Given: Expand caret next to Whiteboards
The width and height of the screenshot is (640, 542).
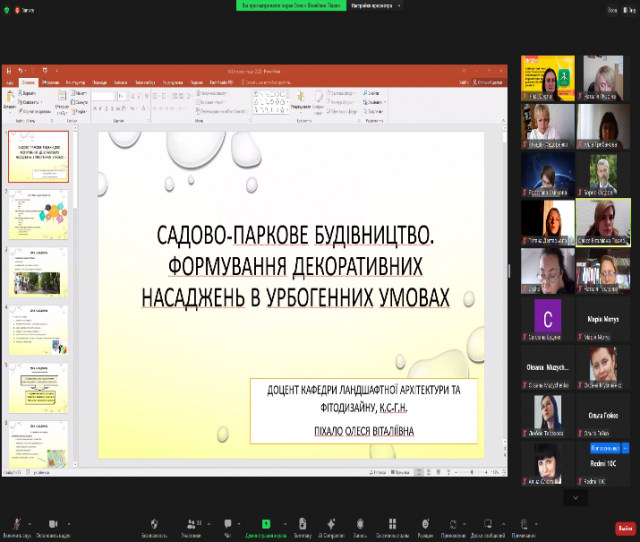Looking at the screenshot, I should click(503, 523).
